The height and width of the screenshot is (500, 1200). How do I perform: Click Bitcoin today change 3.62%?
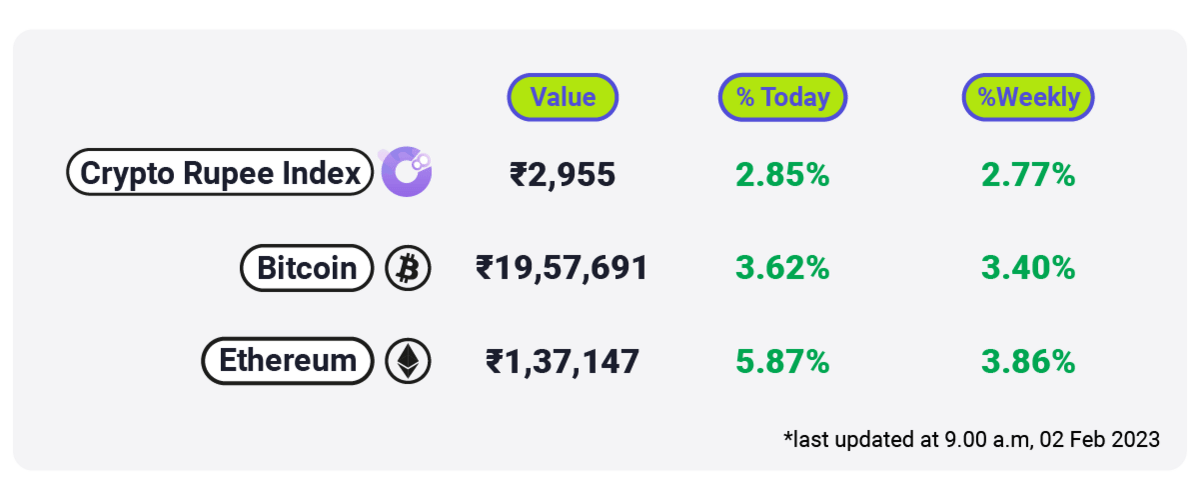tap(783, 268)
